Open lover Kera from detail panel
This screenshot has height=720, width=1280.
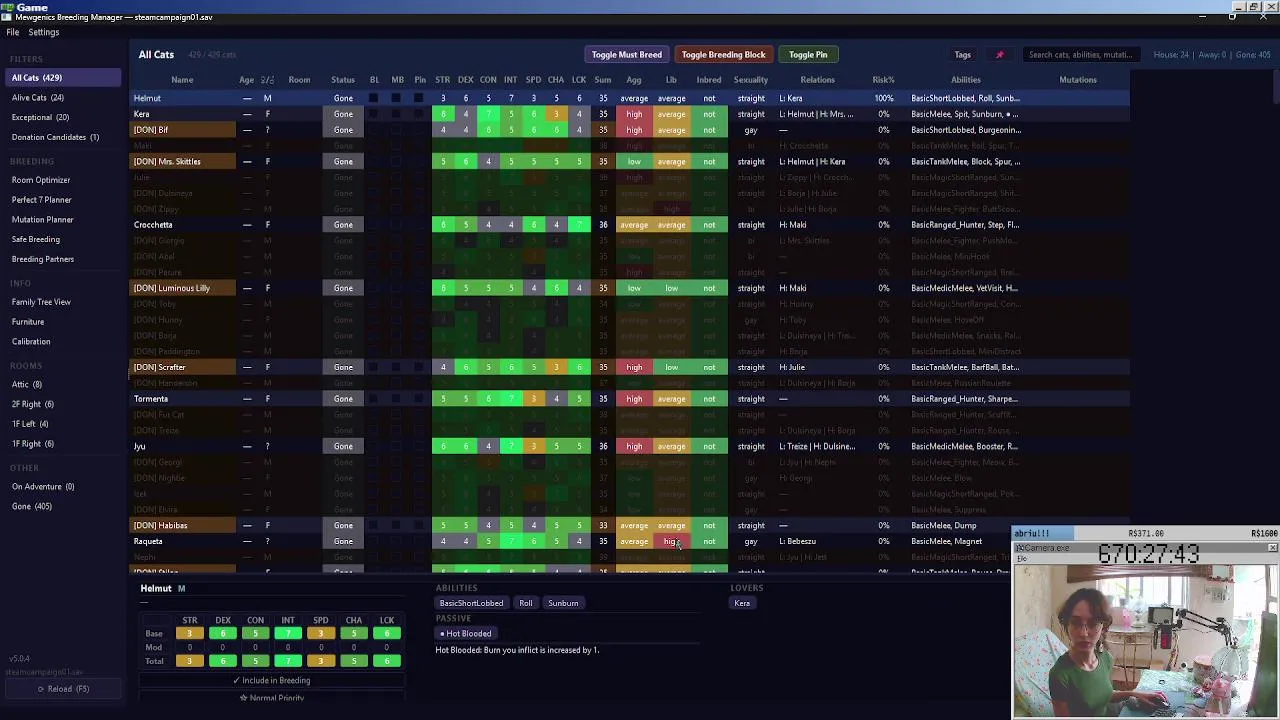pyautogui.click(x=742, y=603)
